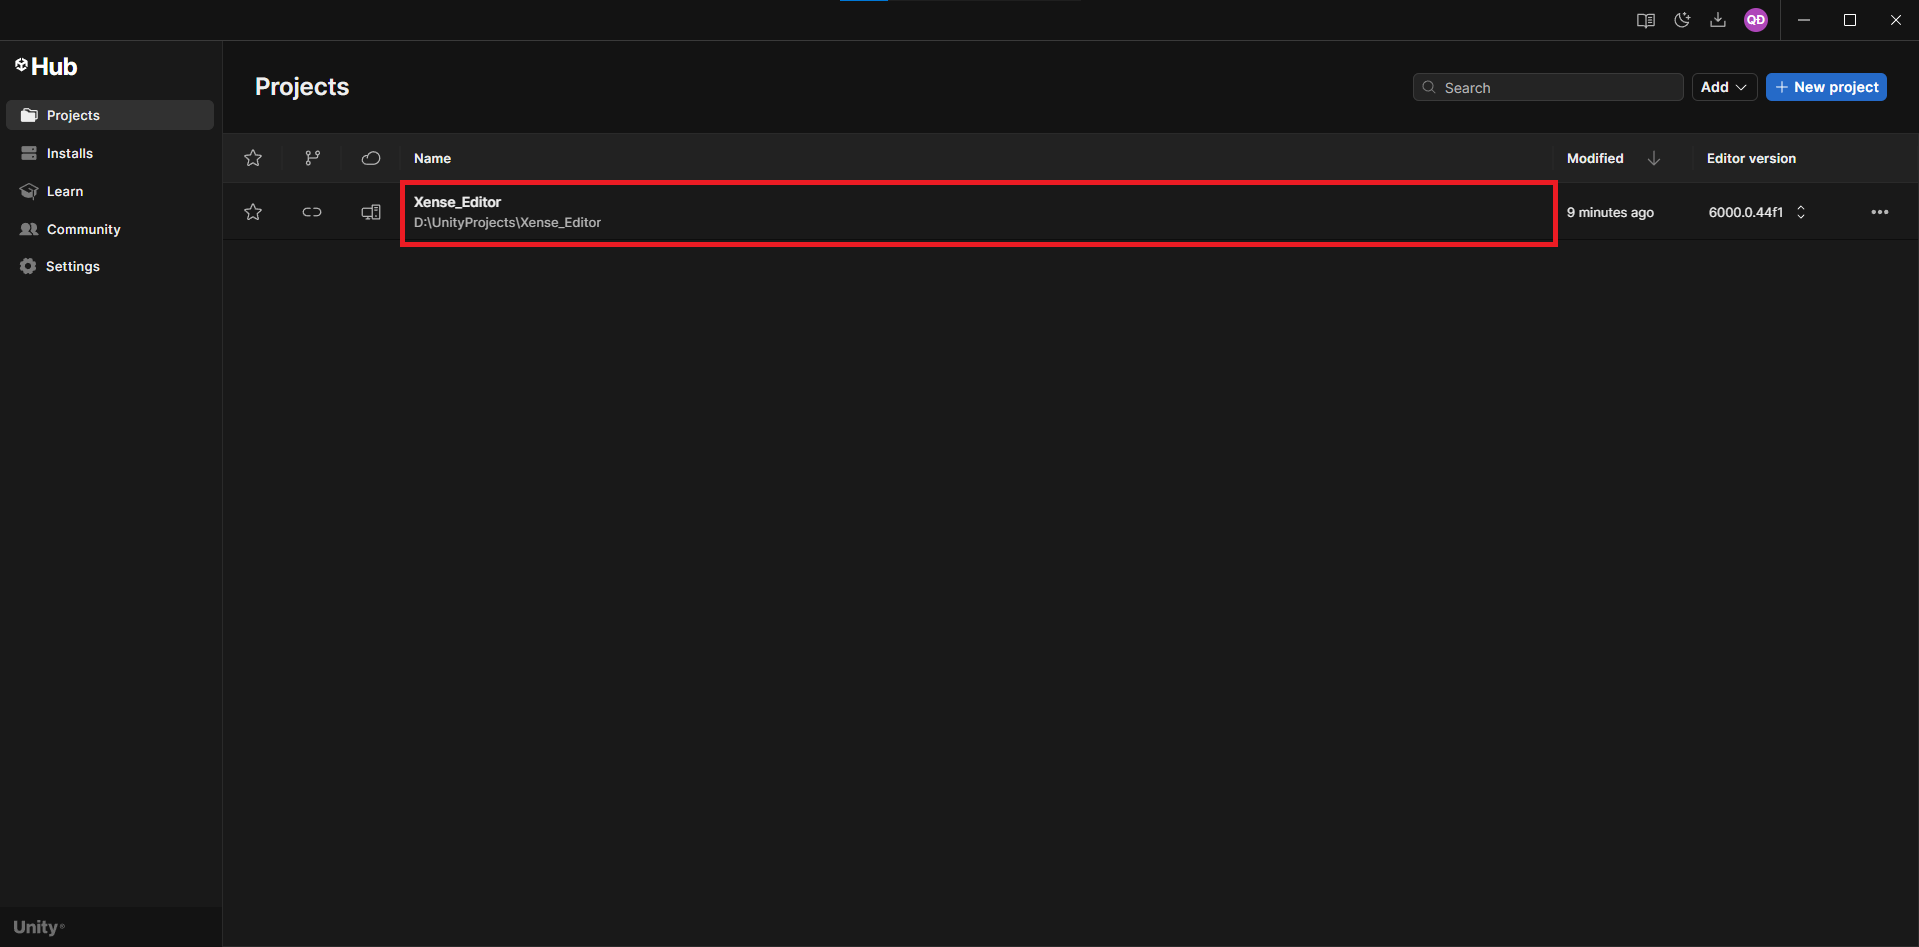Open the downloads icon in title bar
Viewport: 1919px width, 947px height.
pyautogui.click(x=1718, y=20)
